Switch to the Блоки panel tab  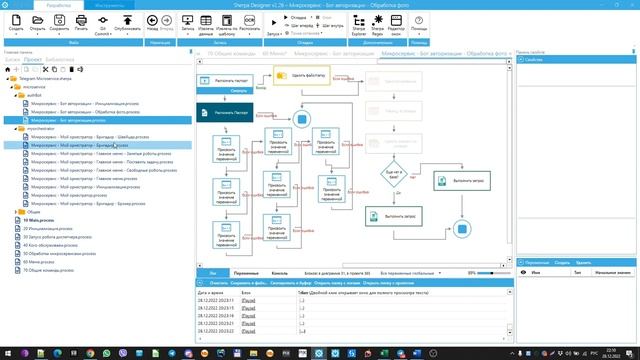pos(12,60)
